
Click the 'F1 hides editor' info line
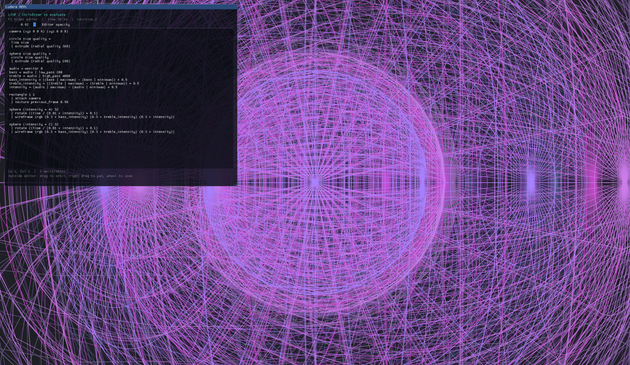(x=53, y=19)
